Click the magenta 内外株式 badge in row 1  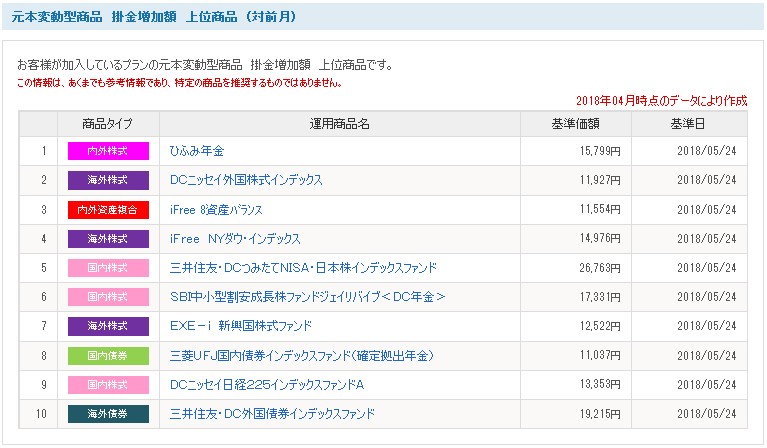point(108,151)
